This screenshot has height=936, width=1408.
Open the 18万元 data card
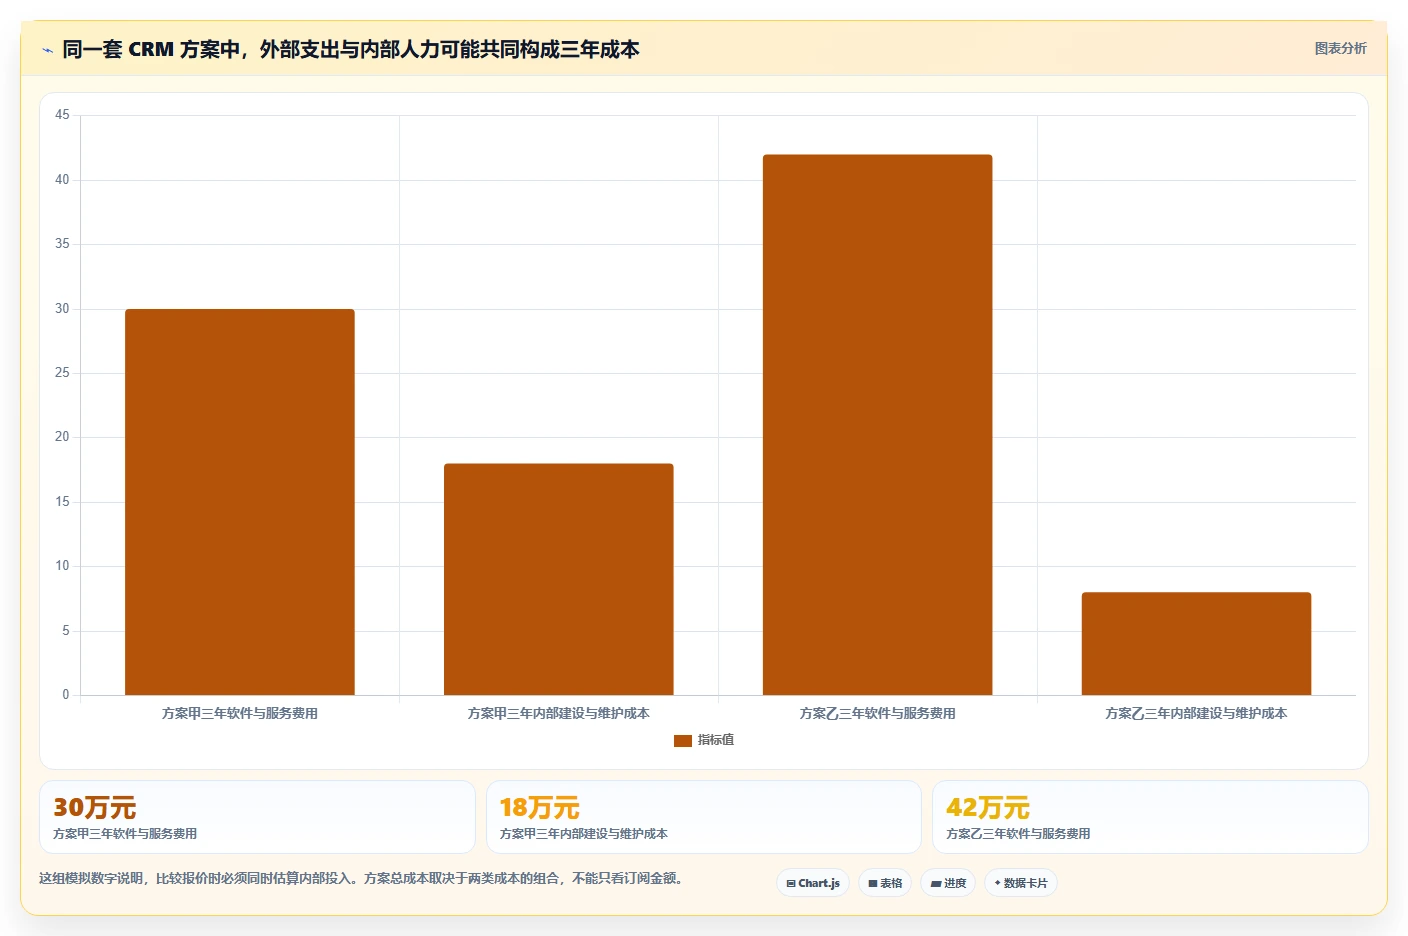(x=704, y=817)
